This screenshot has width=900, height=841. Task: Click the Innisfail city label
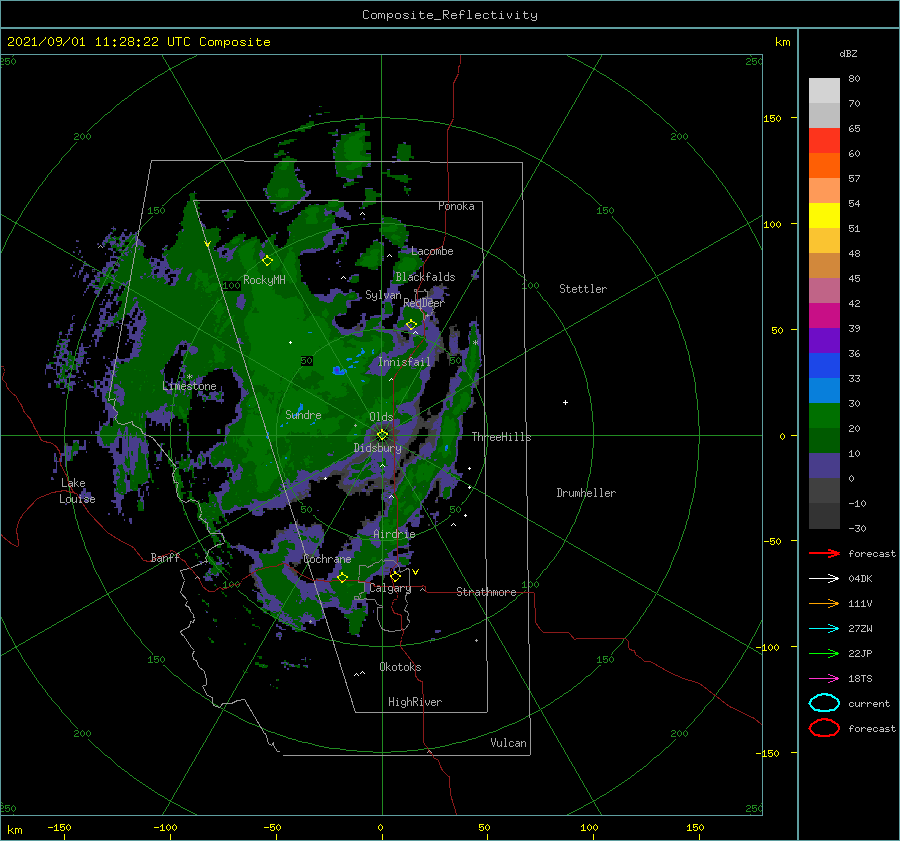coord(404,362)
